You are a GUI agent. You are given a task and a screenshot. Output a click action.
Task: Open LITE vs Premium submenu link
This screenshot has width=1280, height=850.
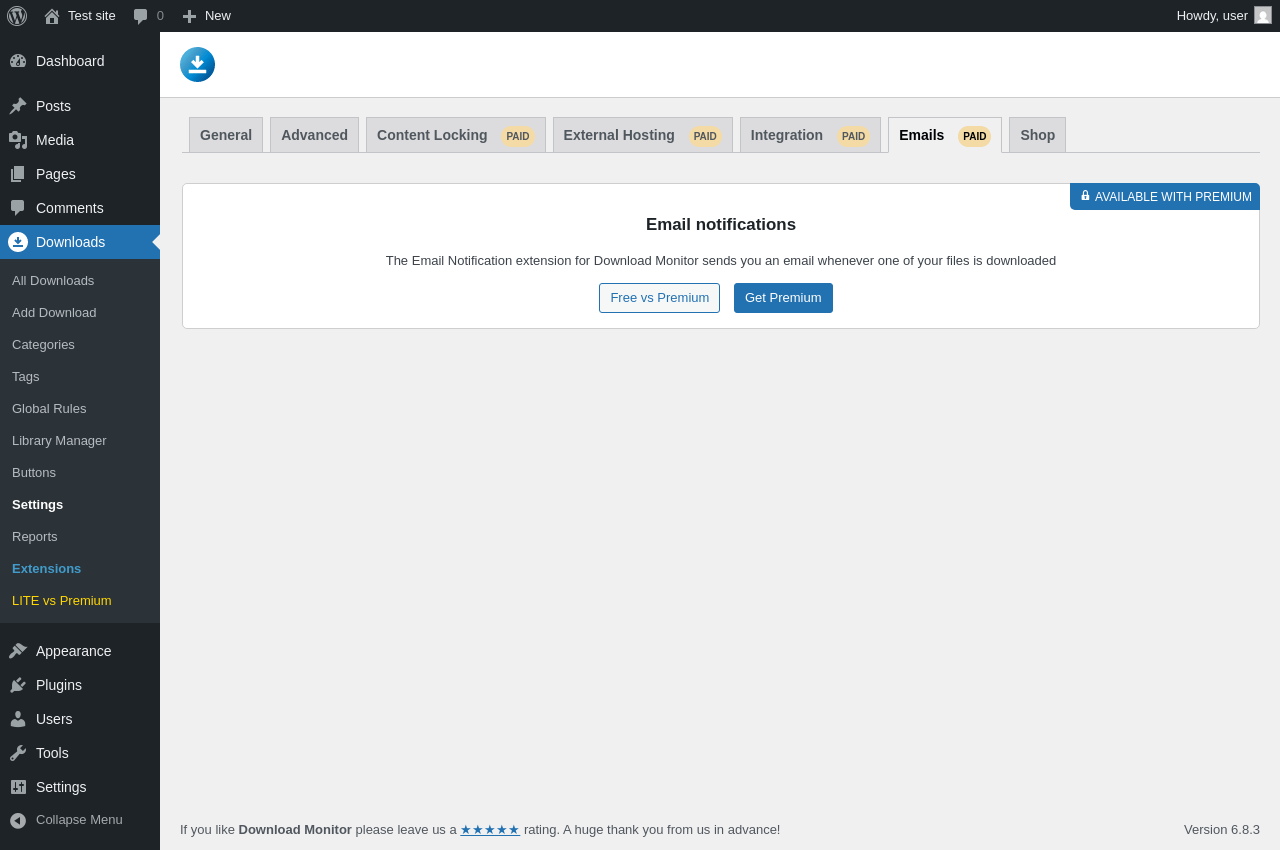tap(62, 601)
